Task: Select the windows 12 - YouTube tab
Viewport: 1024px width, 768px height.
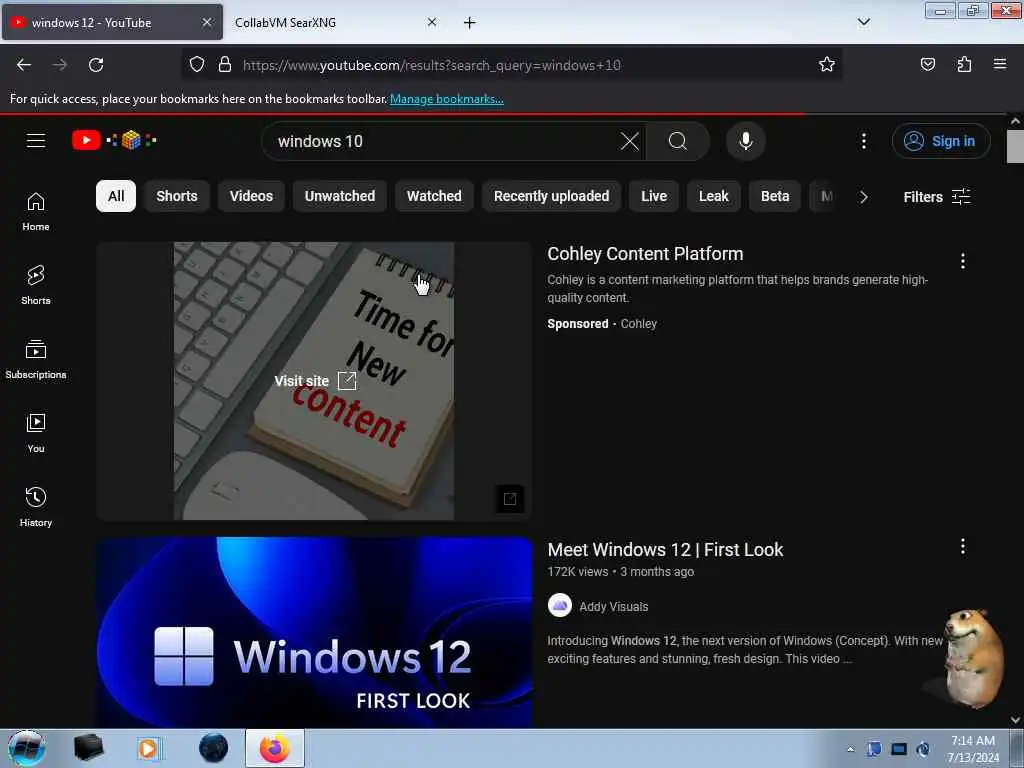Action: 112,22
